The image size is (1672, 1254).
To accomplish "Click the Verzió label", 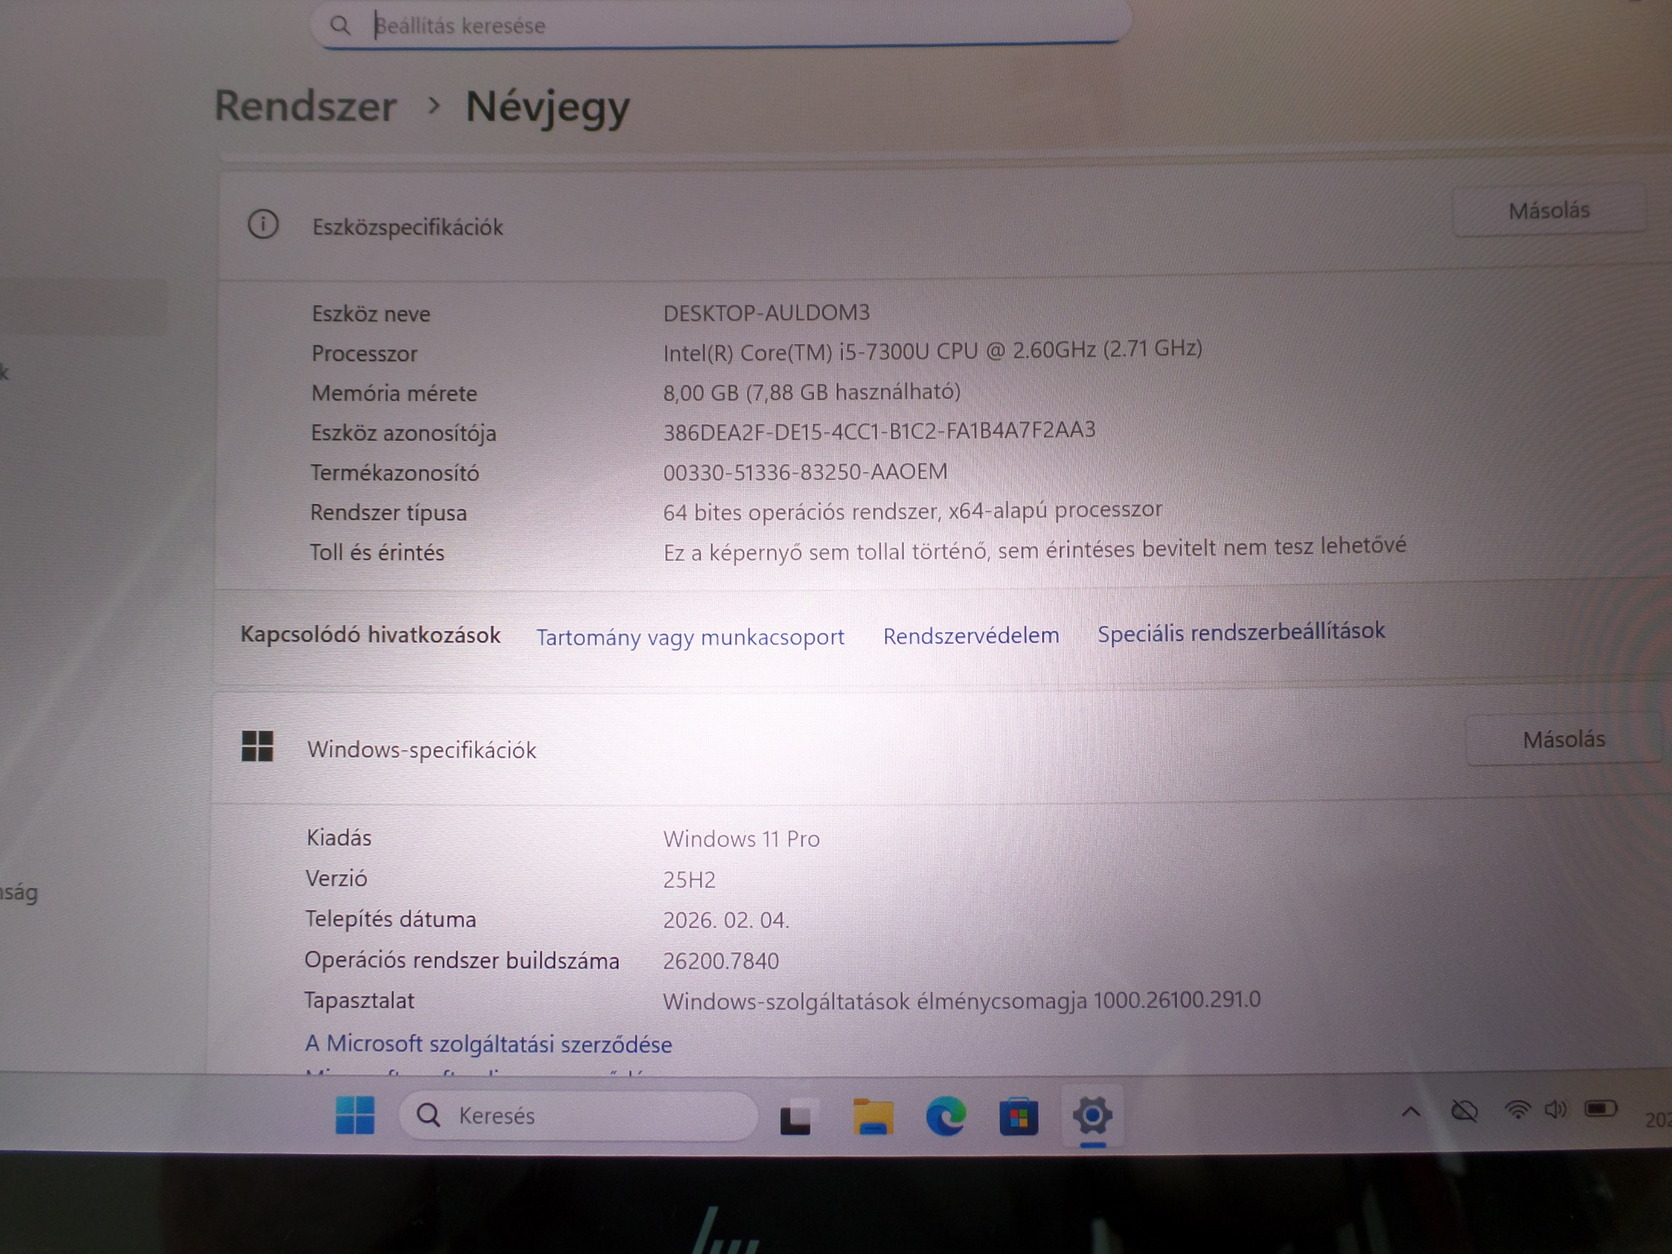I will (x=336, y=878).
